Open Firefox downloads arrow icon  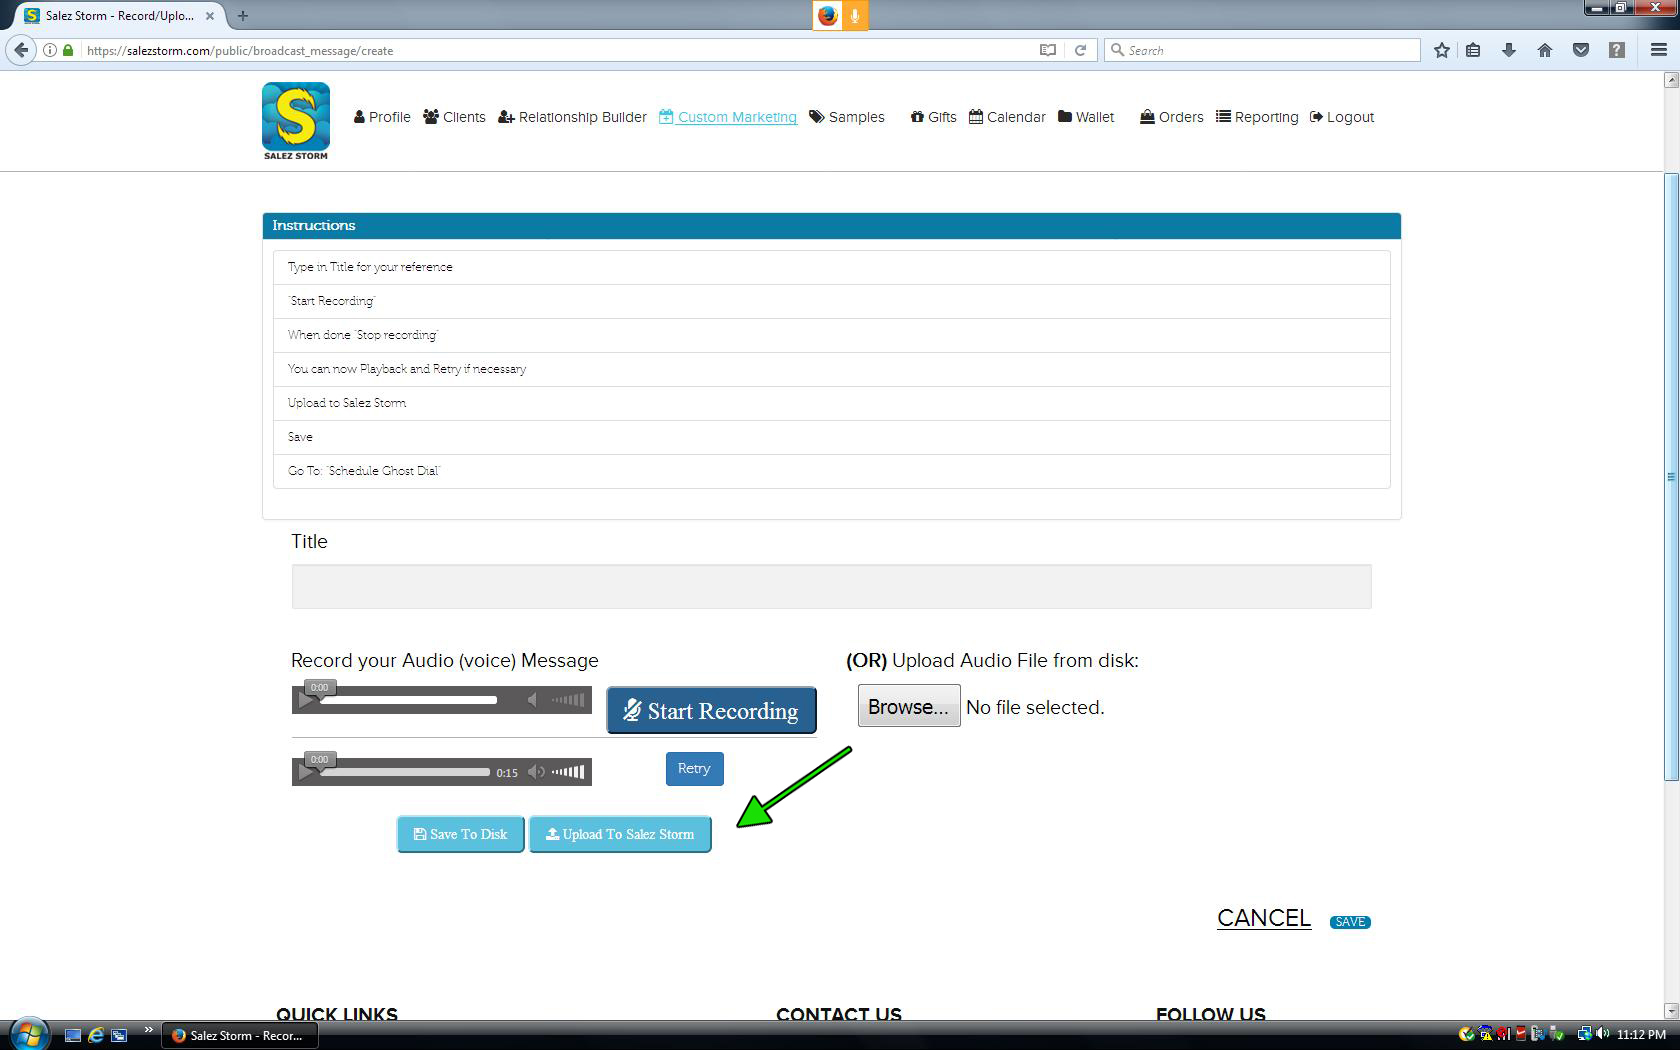tap(1509, 50)
